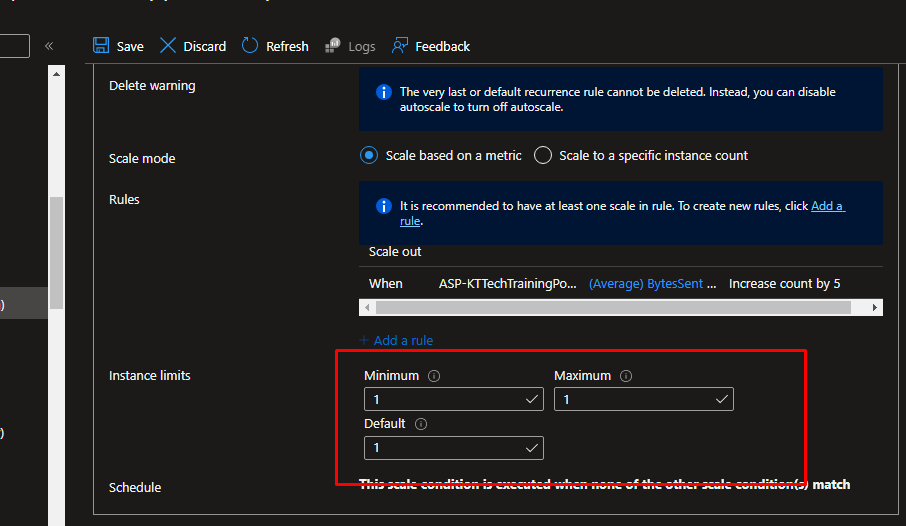Click the Logs icon in toolbar
Image resolution: width=906 pixels, height=526 pixels.
click(x=333, y=46)
